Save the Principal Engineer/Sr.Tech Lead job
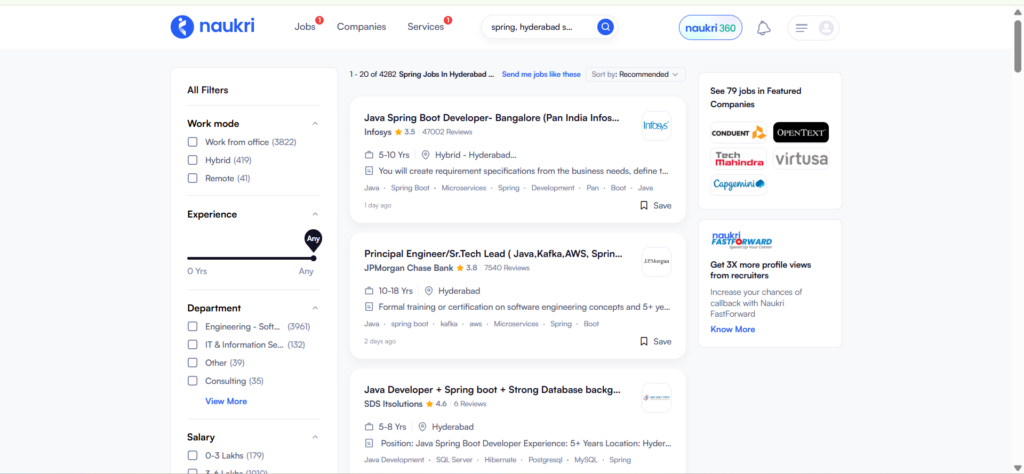The height and width of the screenshot is (474, 1024). 655,341
